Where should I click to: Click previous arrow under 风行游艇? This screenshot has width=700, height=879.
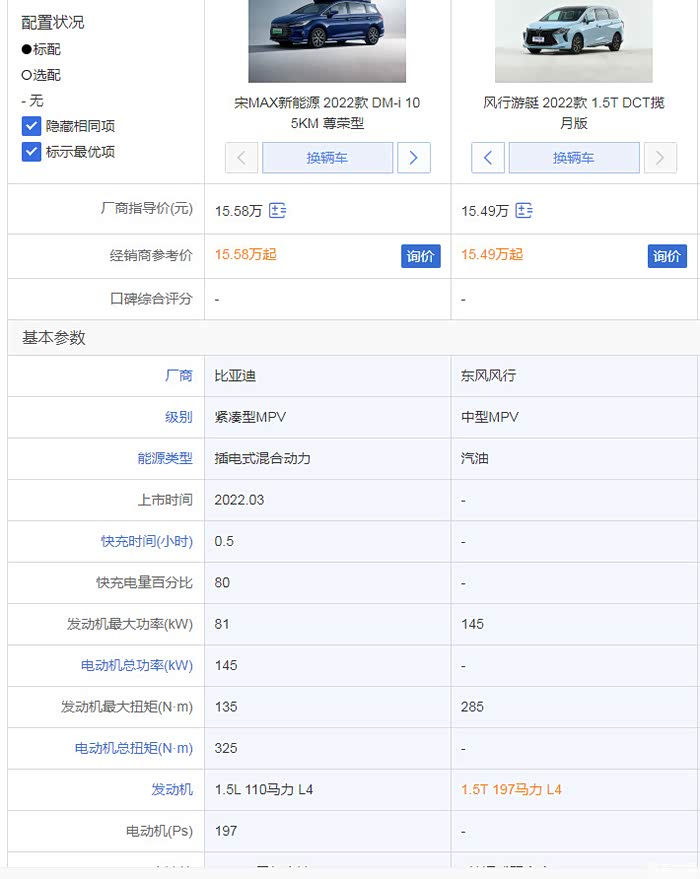point(488,158)
